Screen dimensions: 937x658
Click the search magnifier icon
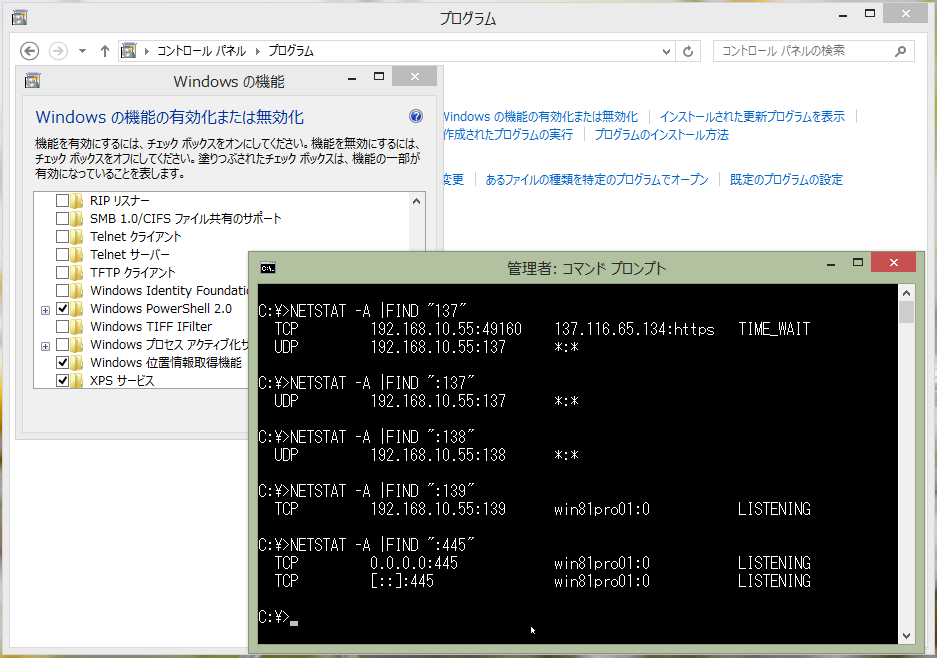coord(901,51)
